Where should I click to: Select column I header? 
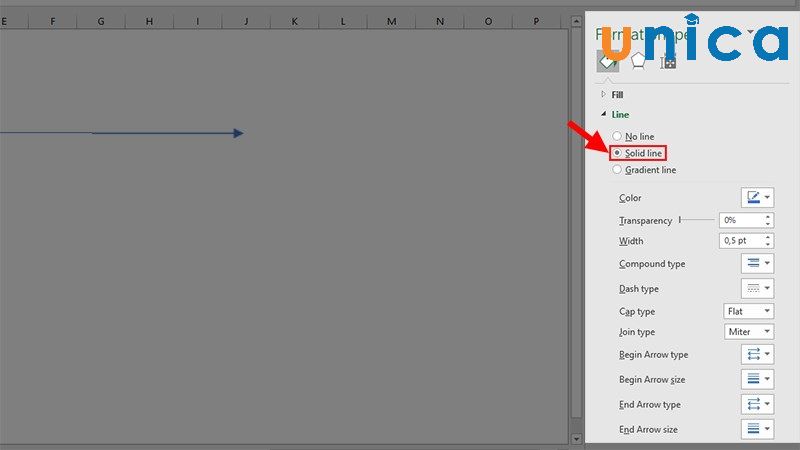click(197, 21)
